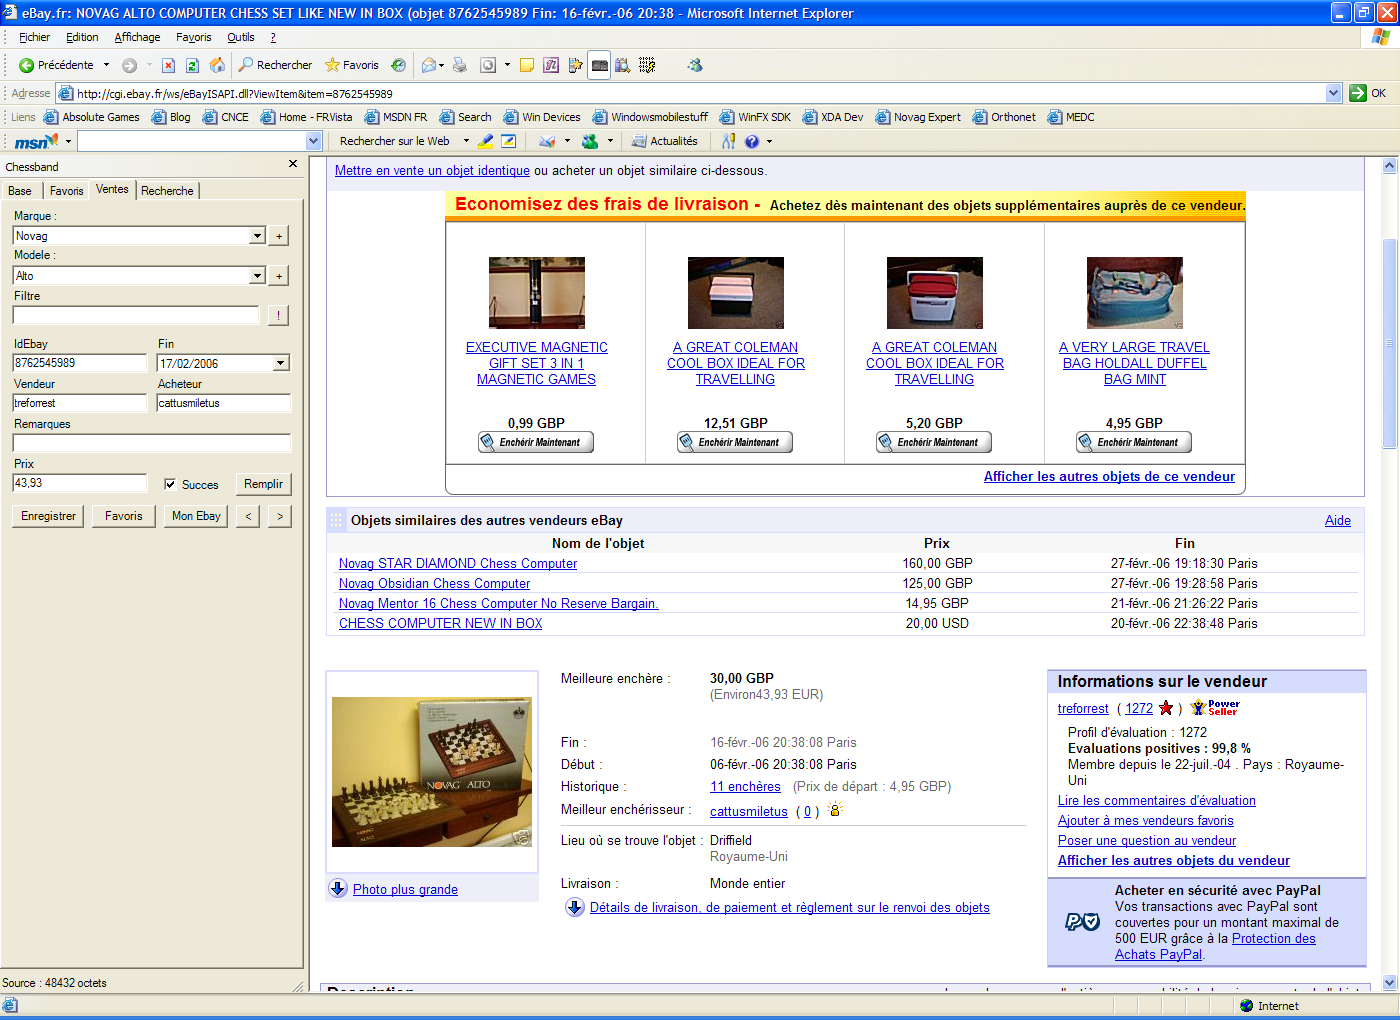Click the Précédente back button
The width and height of the screenshot is (1400, 1020).
coord(56,65)
